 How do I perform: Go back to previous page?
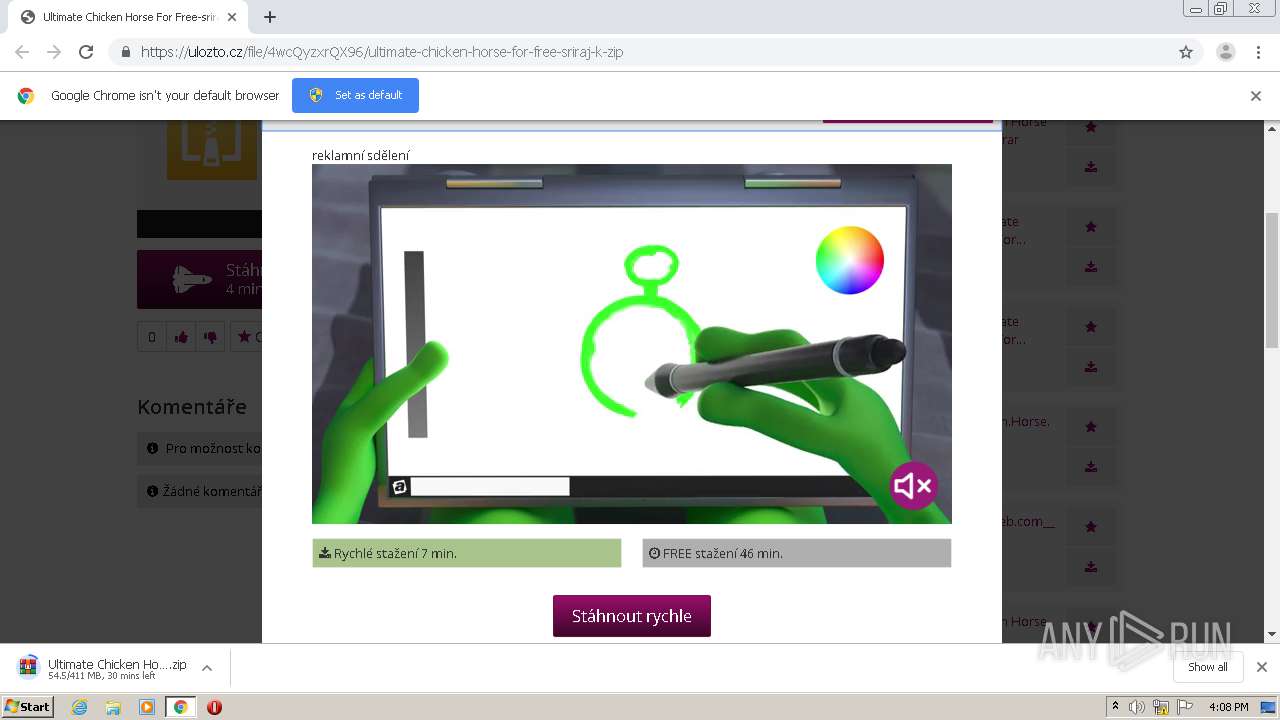22,52
